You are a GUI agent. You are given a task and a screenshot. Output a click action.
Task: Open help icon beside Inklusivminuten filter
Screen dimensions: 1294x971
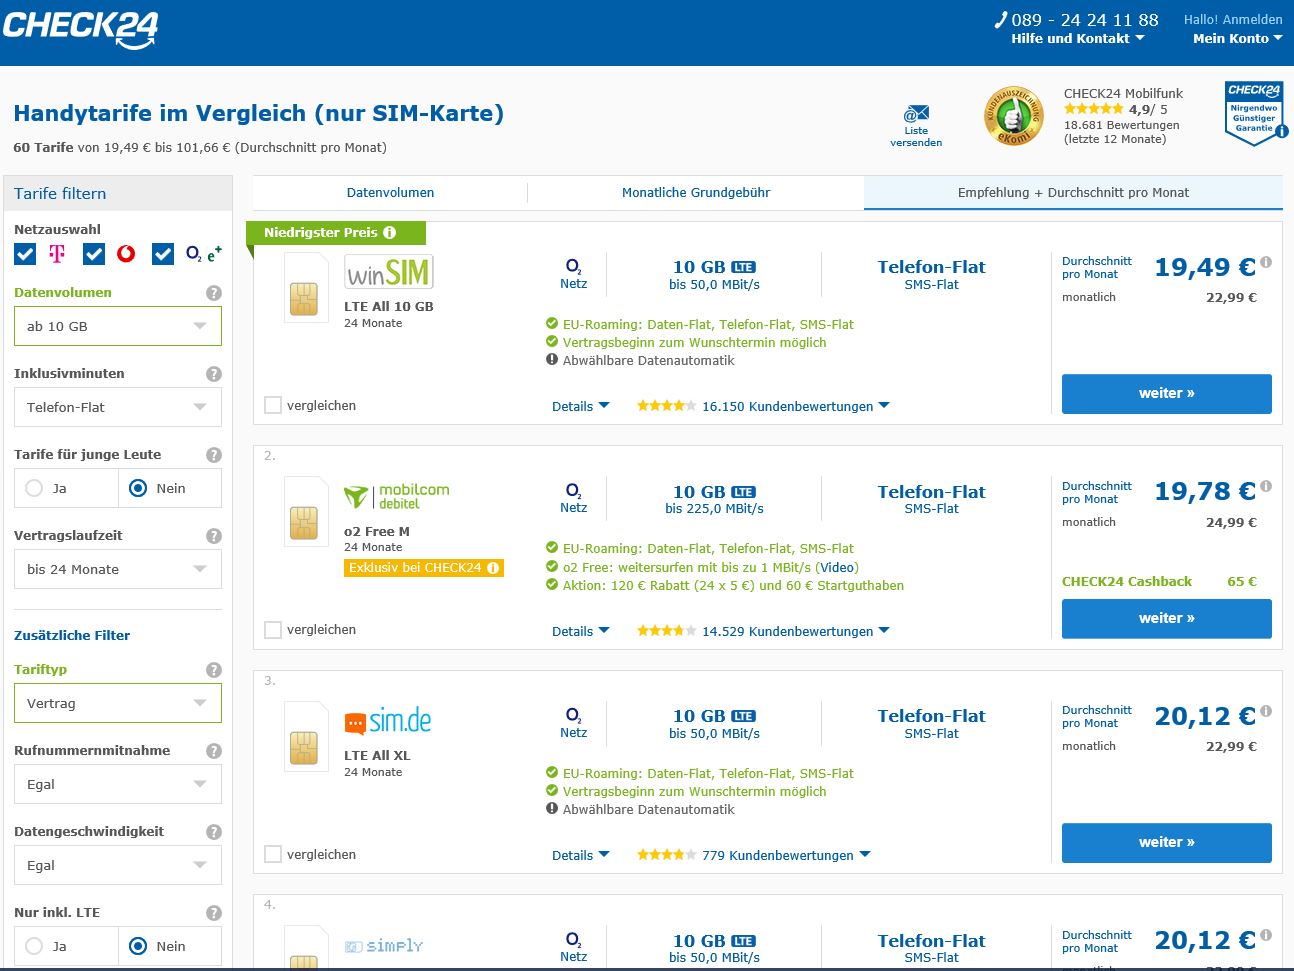tap(213, 374)
